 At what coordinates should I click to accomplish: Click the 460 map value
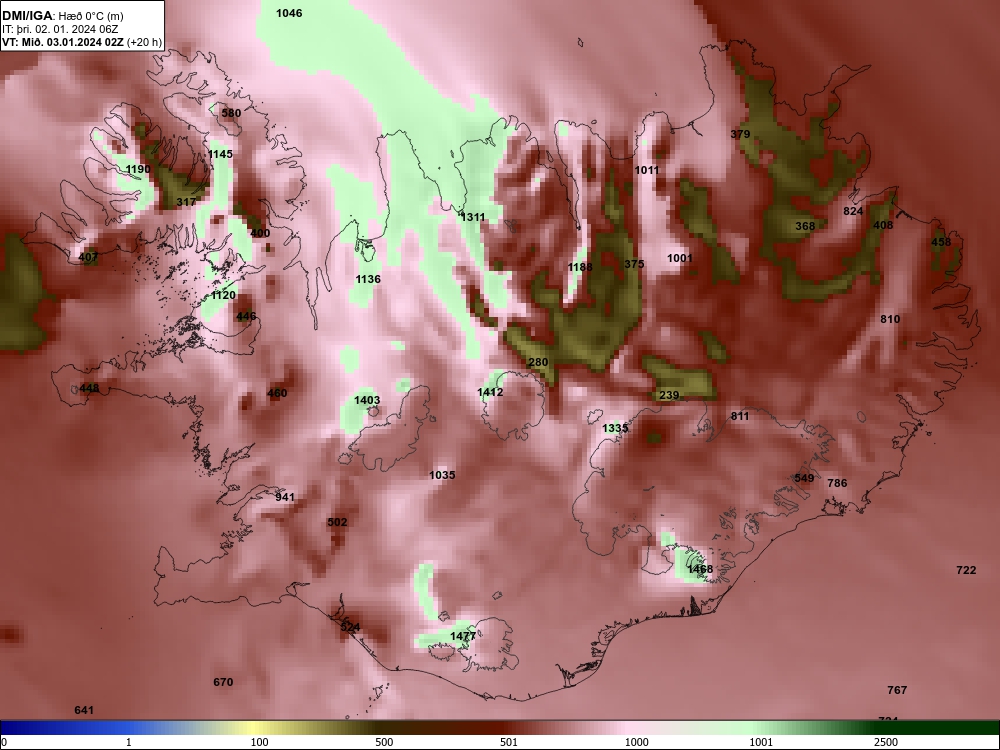pos(277,393)
